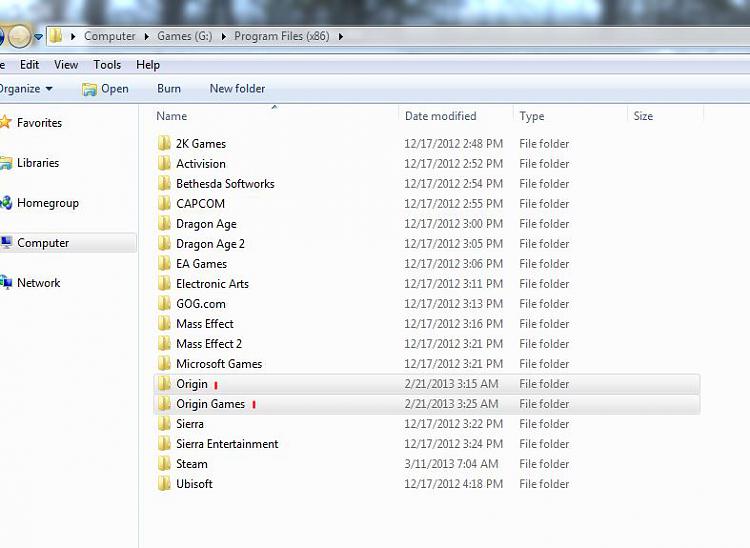Click the Steam folder icon
750x548 pixels.
tap(164, 464)
